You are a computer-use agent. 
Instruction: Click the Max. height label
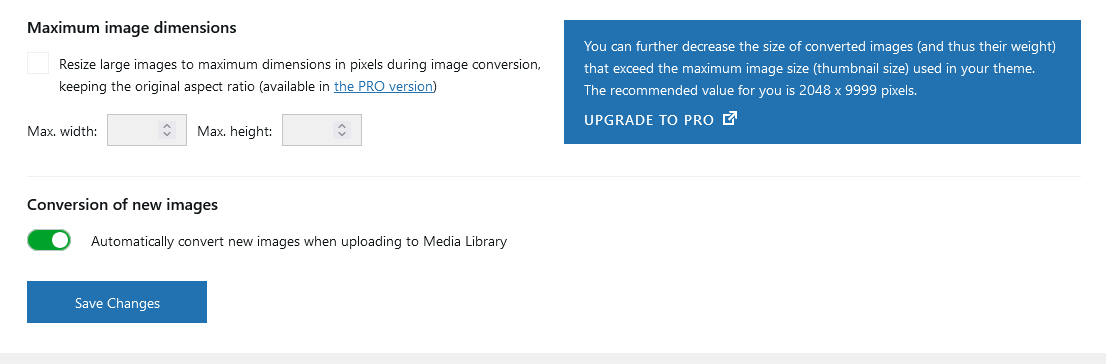235,131
